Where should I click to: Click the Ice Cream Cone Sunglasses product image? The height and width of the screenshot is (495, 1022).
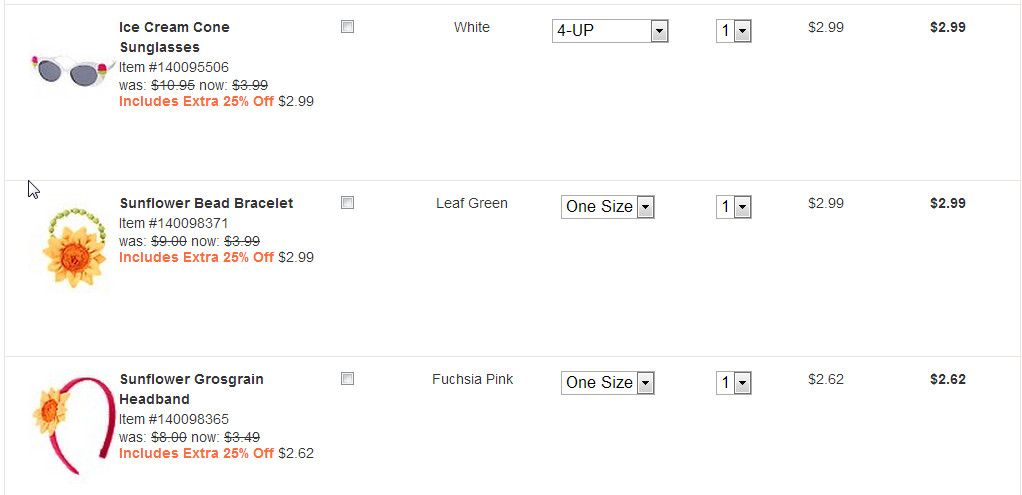coord(69,70)
